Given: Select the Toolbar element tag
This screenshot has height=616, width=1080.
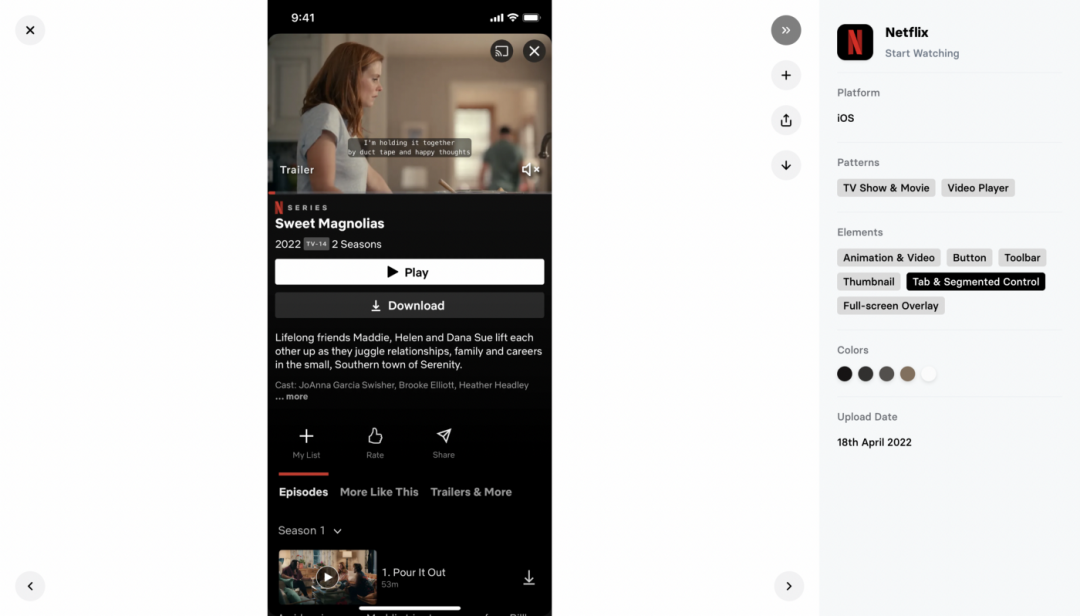Looking at the screenshot, I should [1022, 258].
